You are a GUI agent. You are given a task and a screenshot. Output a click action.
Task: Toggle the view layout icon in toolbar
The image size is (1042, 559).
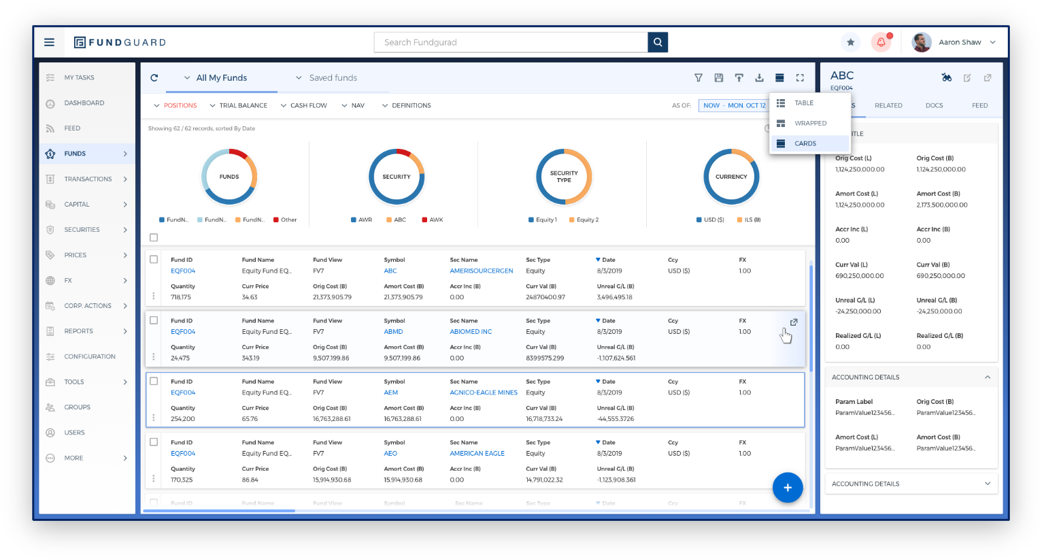click(780, 78)
